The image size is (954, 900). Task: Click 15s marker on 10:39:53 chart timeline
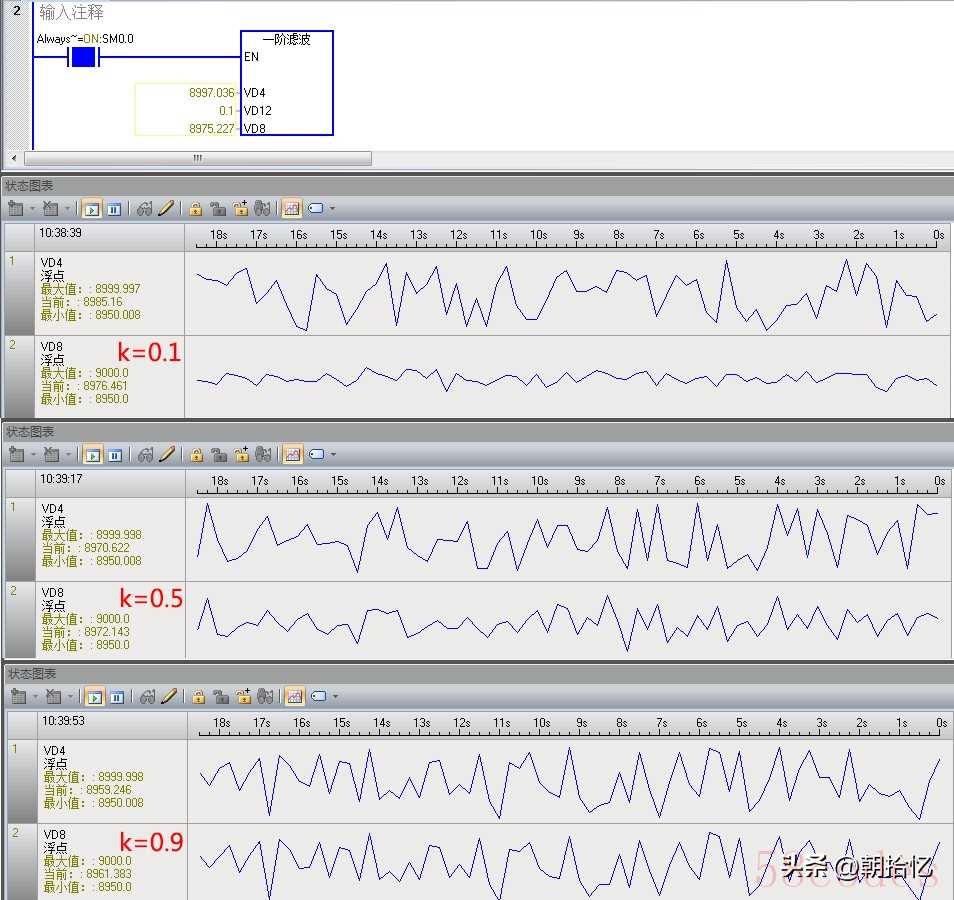341,722
